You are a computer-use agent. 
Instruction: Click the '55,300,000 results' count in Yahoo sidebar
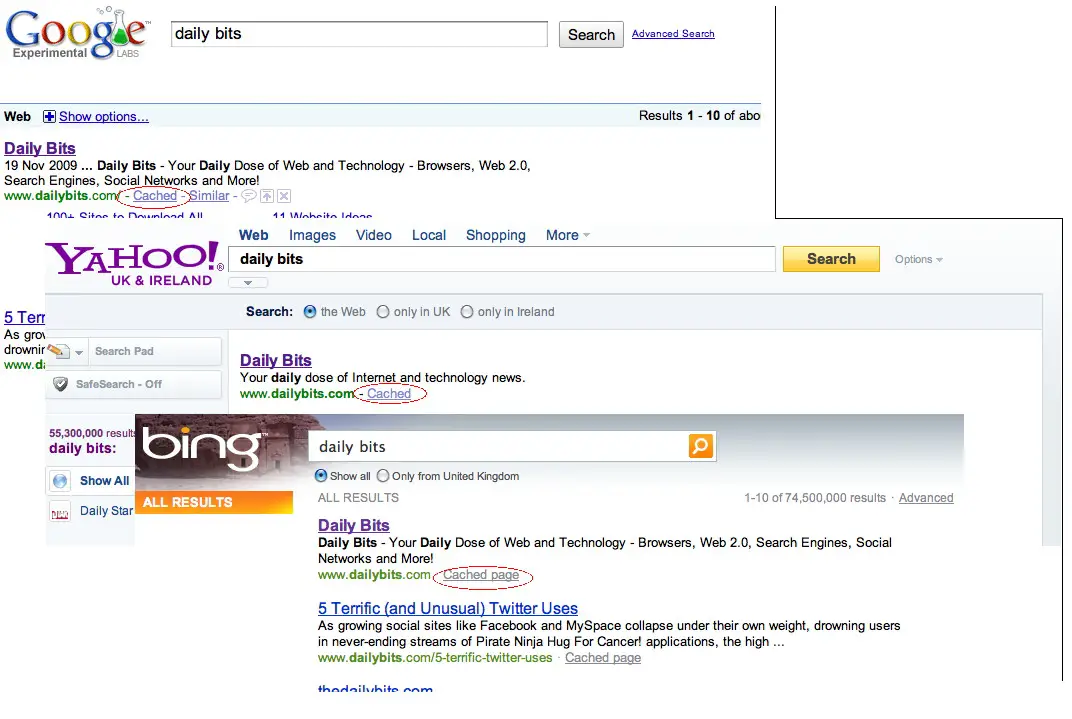(92, 433)
